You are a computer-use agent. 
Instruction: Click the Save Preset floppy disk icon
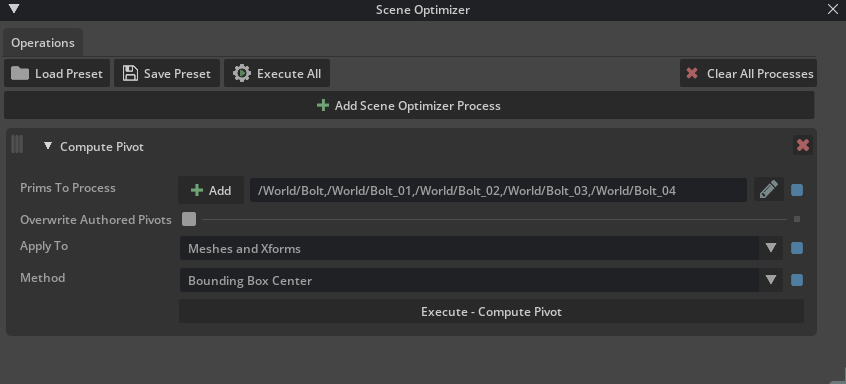(130, 73)
